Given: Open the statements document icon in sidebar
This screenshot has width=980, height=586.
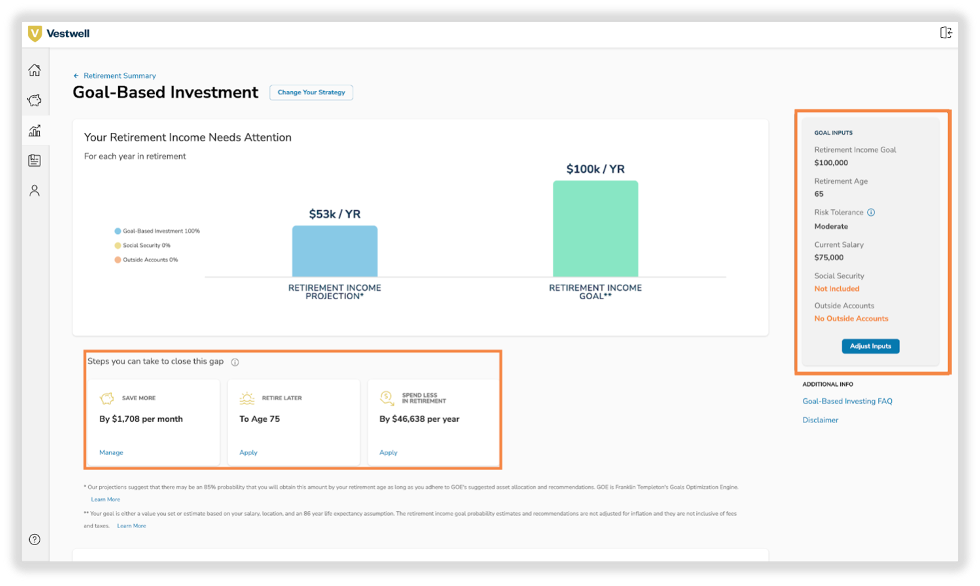Looking at the screenshot, I should 34,160.
